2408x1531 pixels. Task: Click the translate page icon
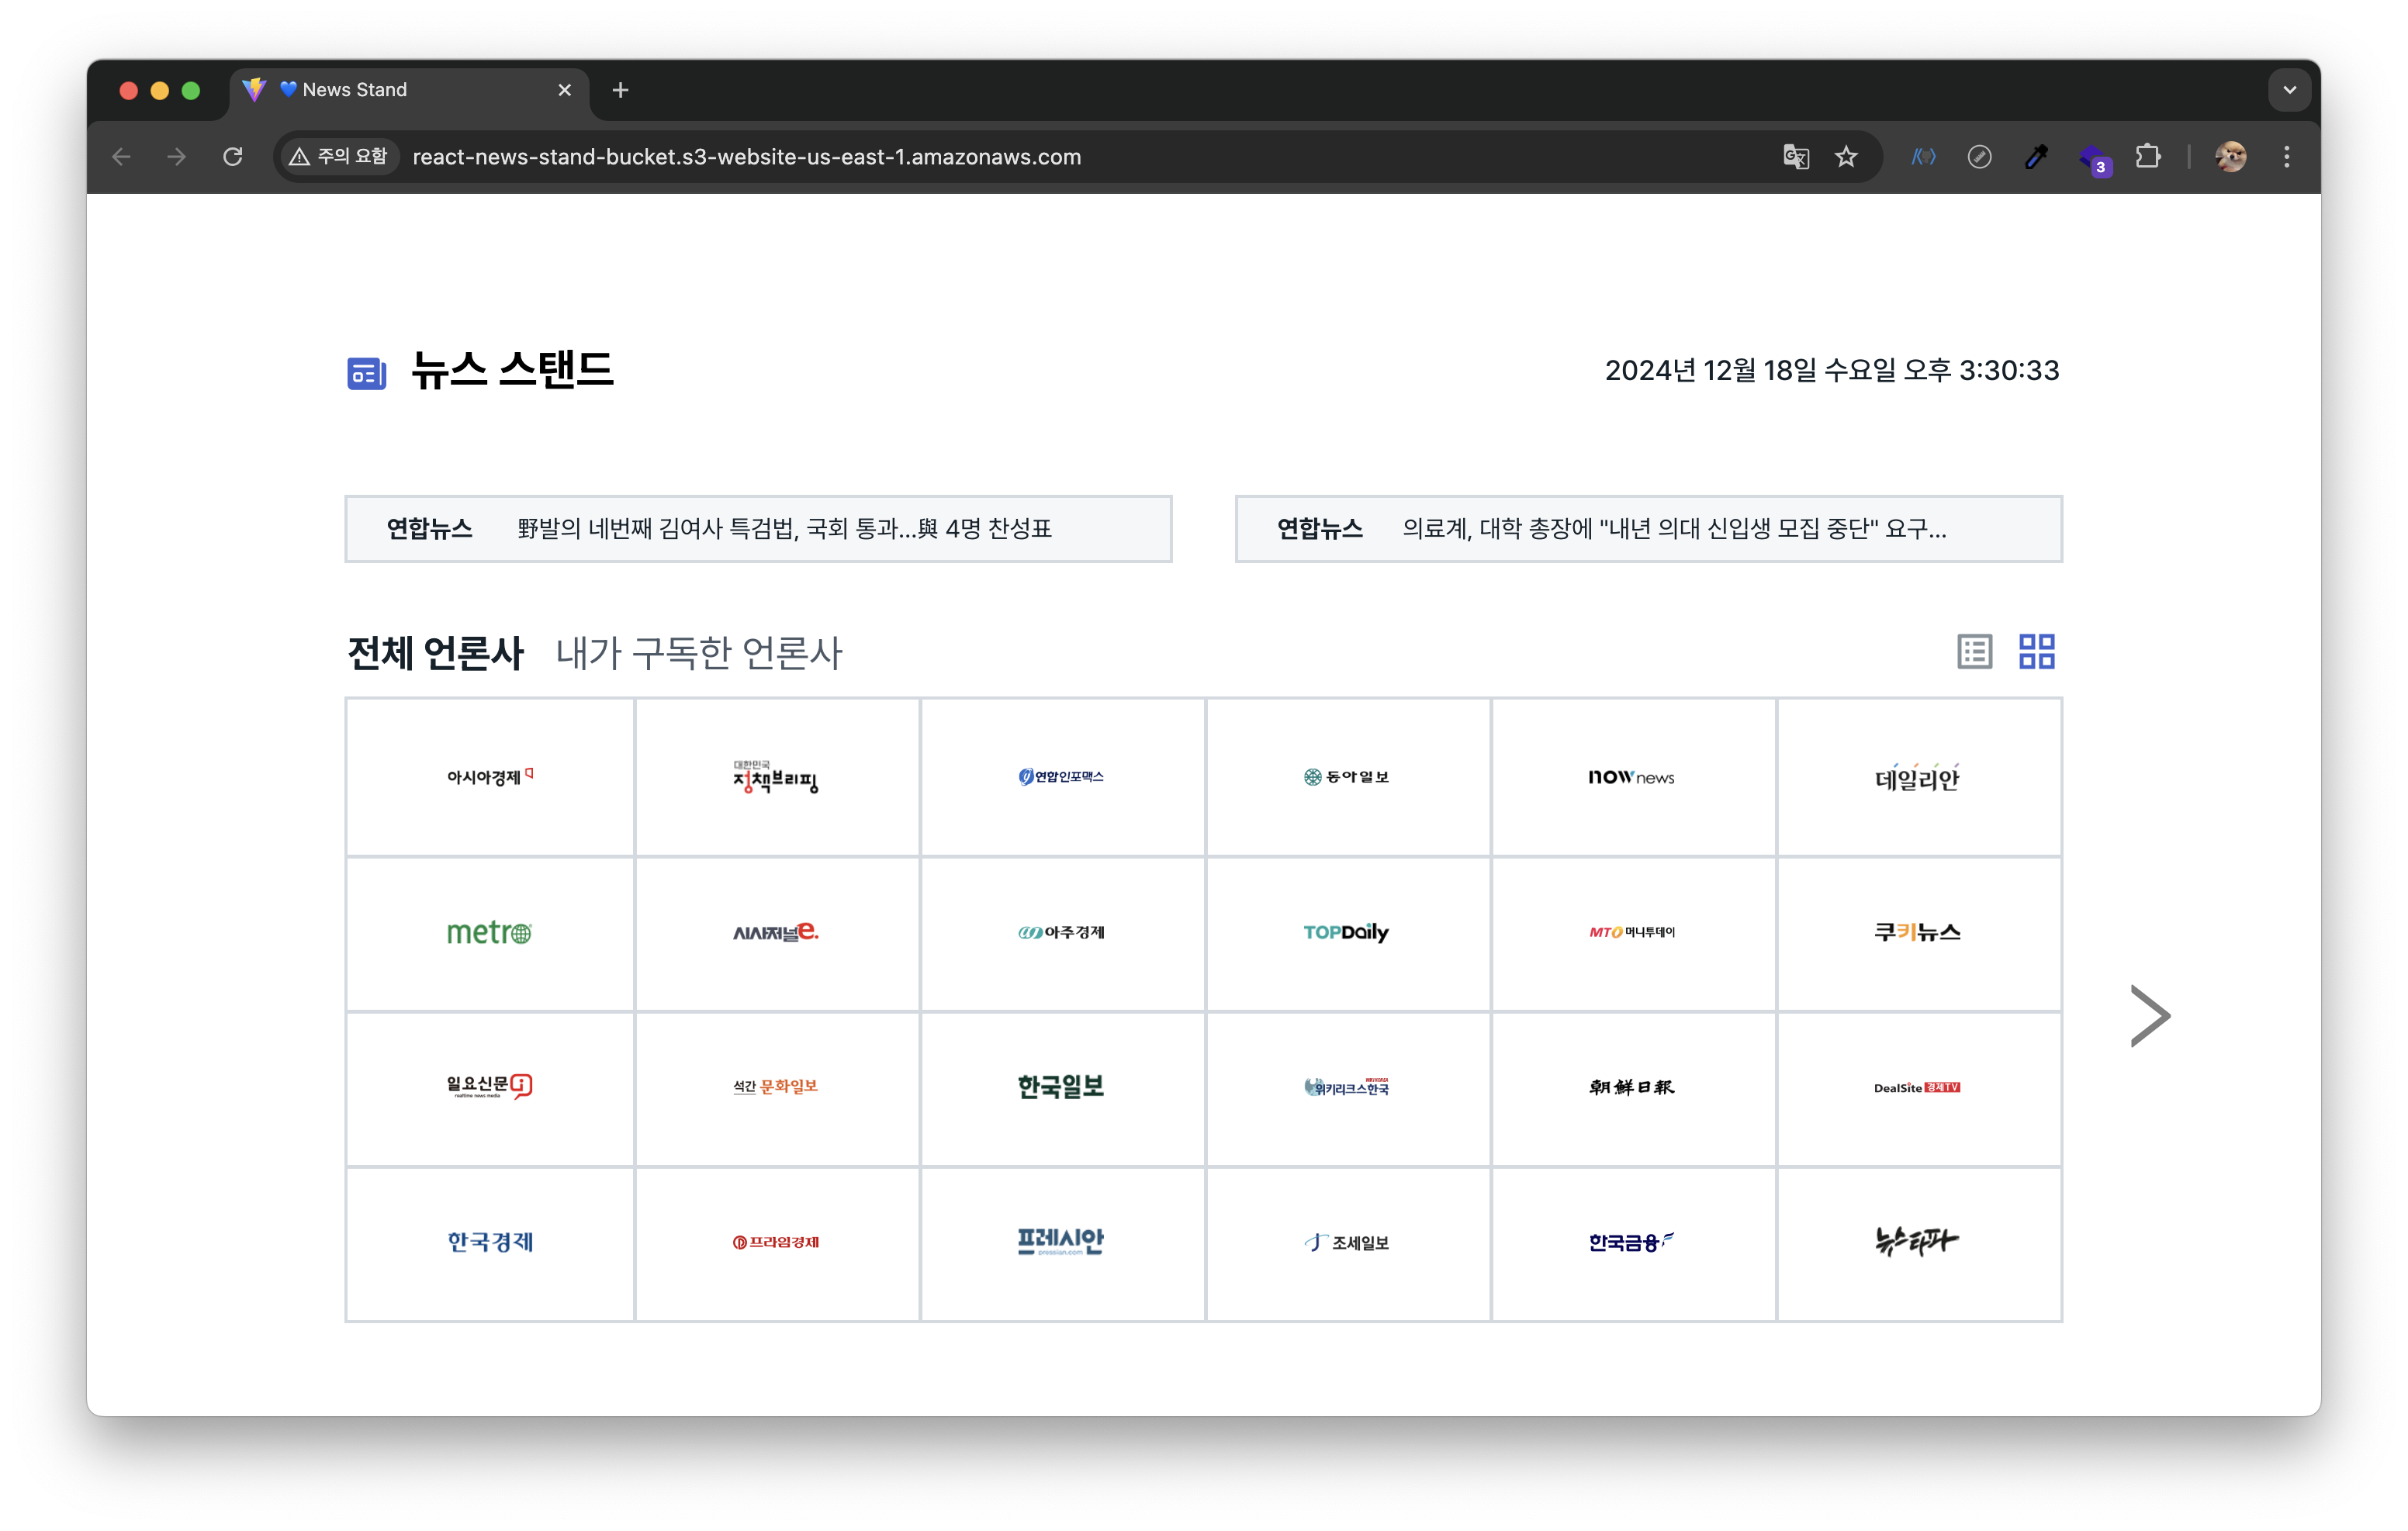point(1796,157)
